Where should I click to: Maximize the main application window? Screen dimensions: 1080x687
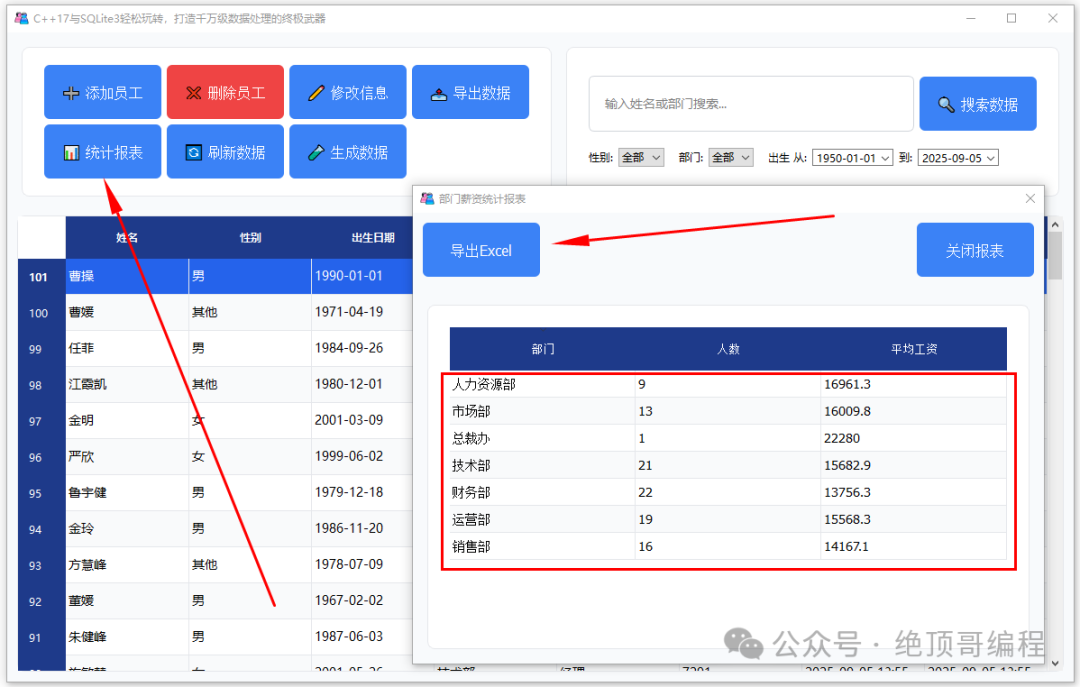tap(1011, 18)
